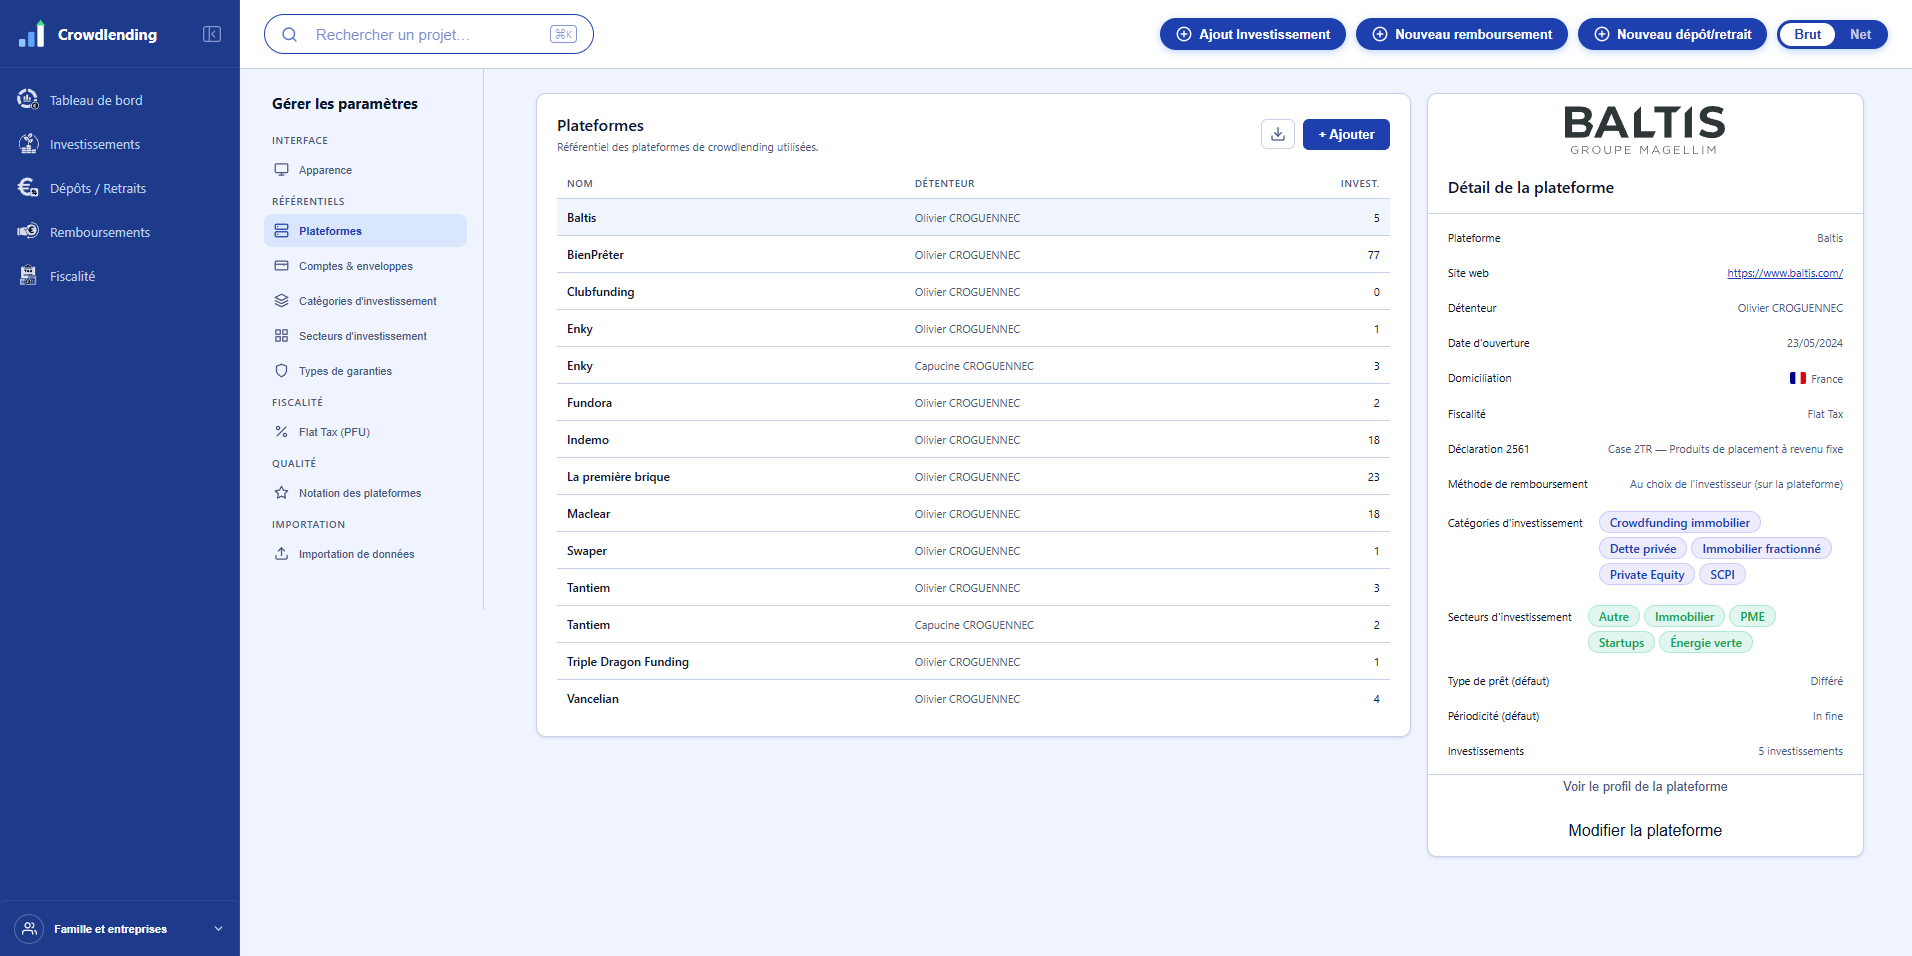Click the Crowdfunding immobilier category tag

click(1680, 523)
